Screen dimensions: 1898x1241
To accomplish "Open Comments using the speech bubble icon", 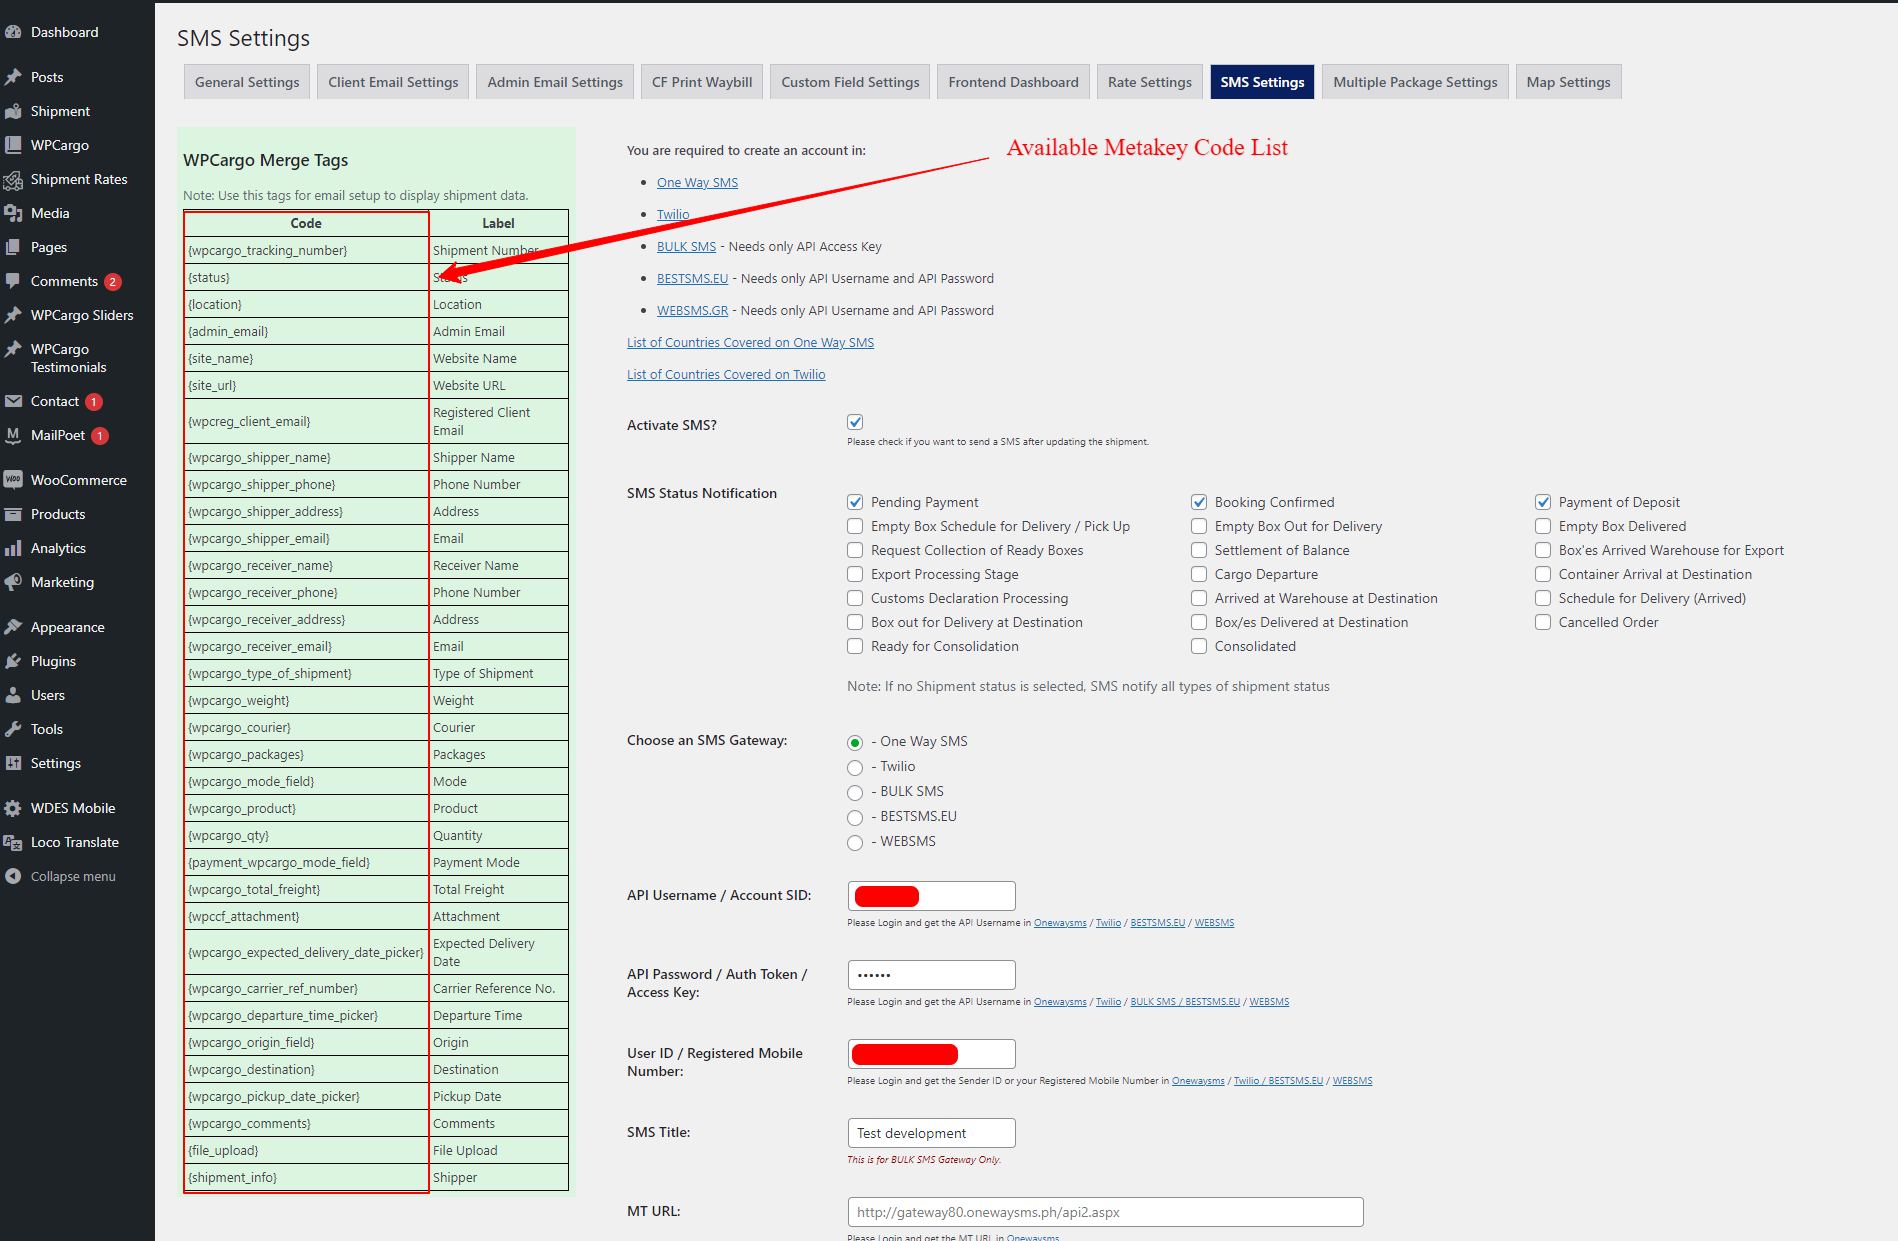I will coord(13,281).
